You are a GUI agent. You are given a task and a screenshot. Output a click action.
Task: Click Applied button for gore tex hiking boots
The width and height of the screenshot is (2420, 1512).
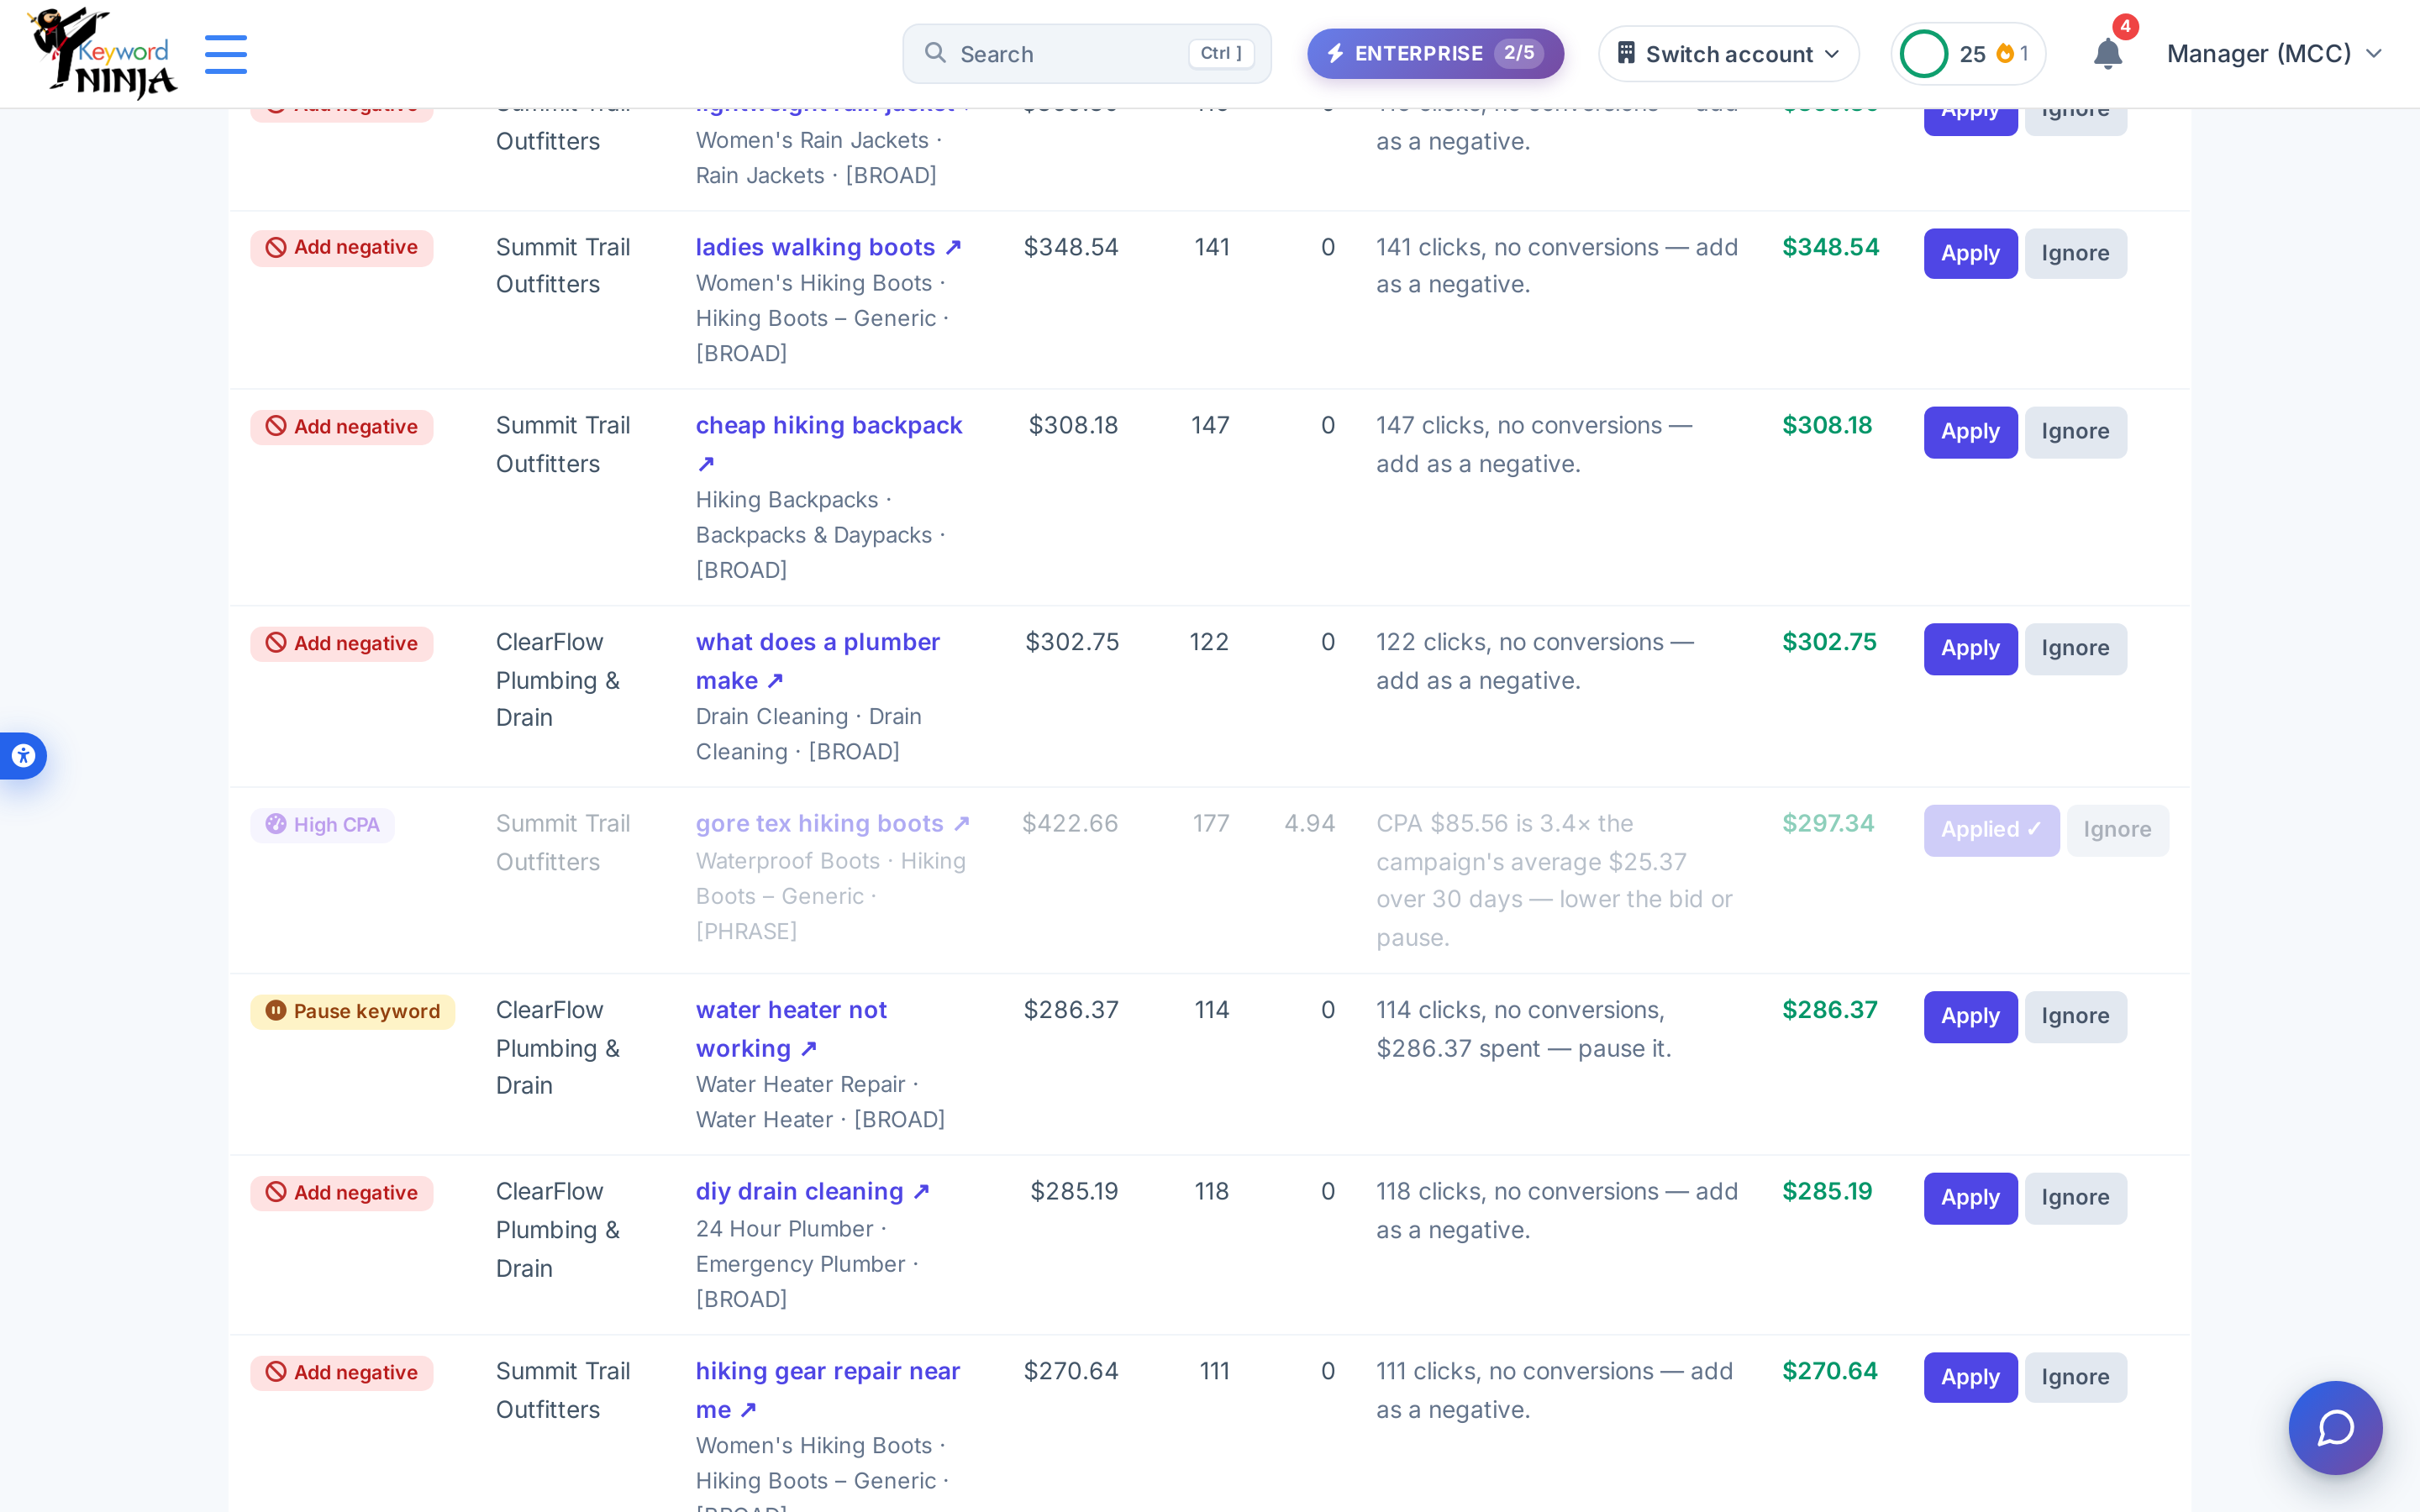tap(1991, 830)
